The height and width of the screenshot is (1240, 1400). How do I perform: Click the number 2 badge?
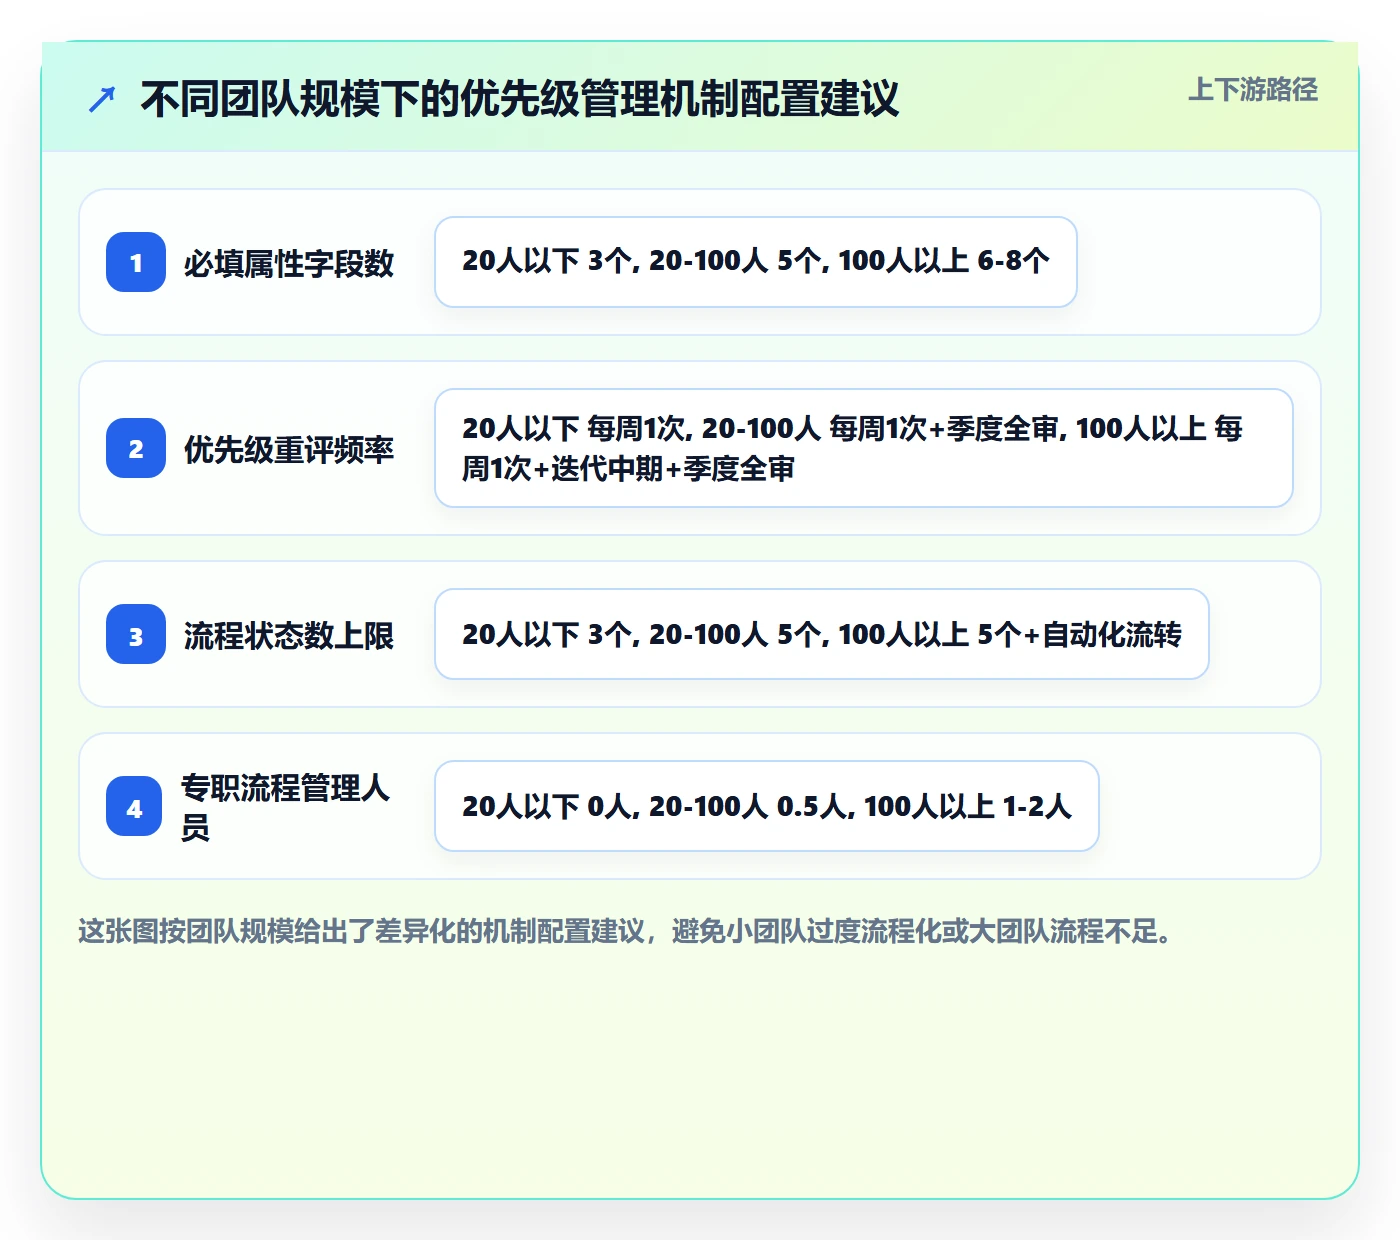pos(136,448)
